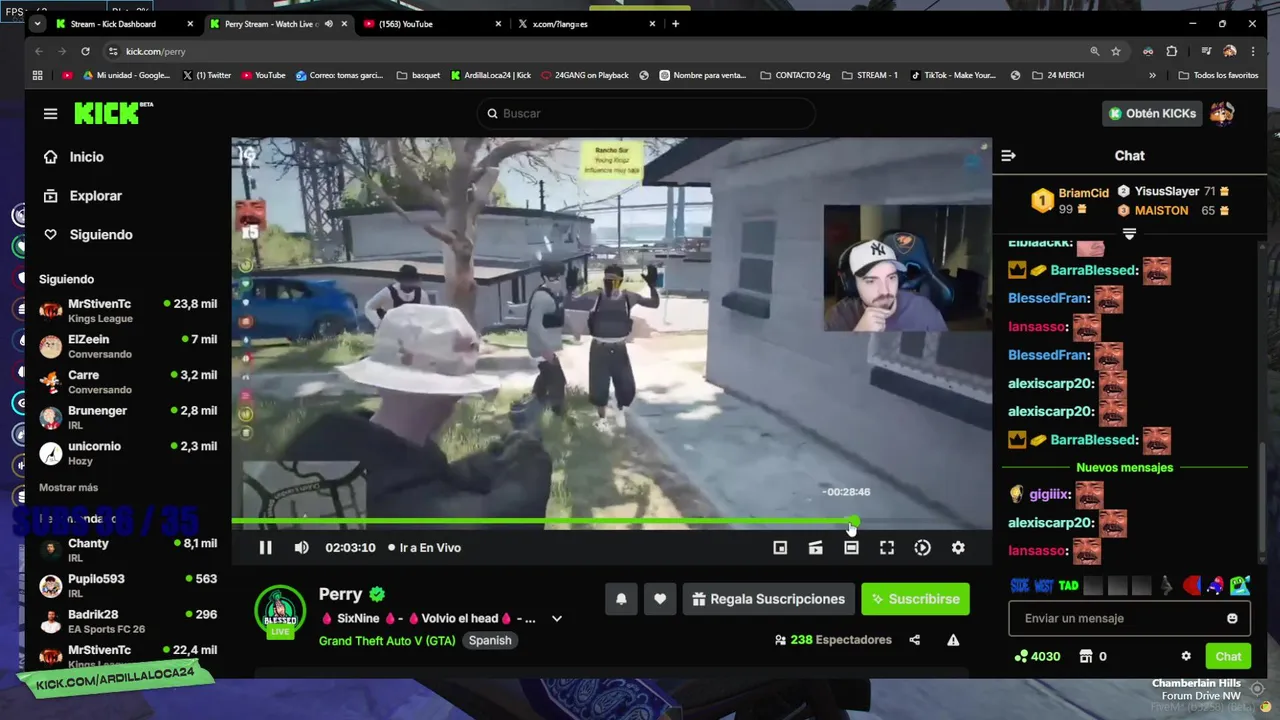Screen dimensions: 1280x720
Task: Open the emoji picker in chat
Action: pyautogui.click(x=1232, y=618)
